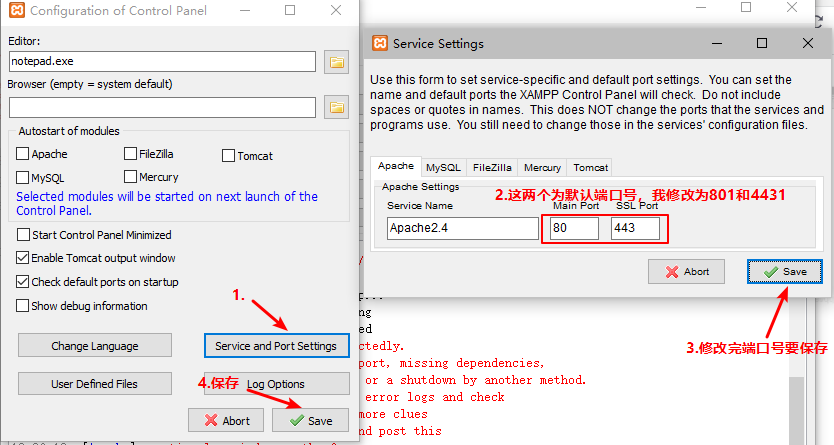Click XAMPP icon in Service Settings title
This screenshot has width=834, height=445.
coord(380,43)
